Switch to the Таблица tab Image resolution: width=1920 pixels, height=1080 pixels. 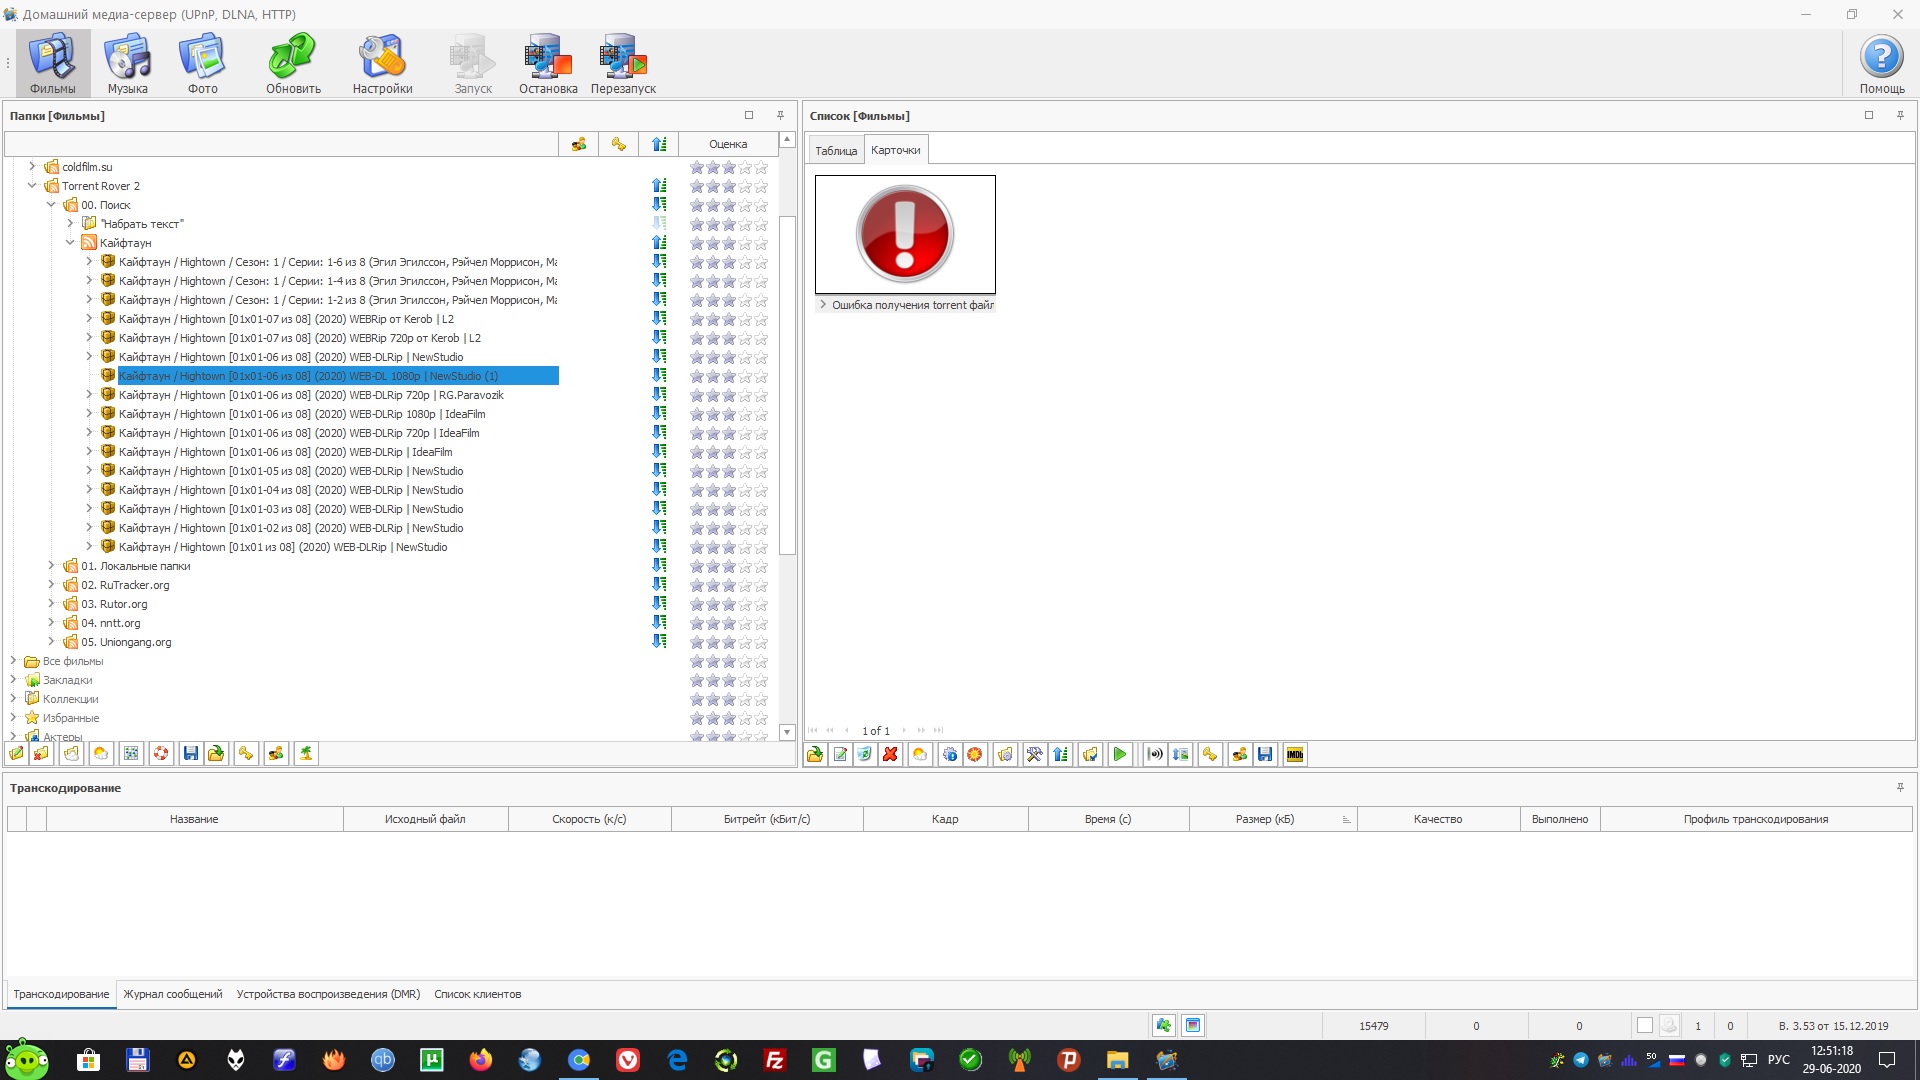point(836,151)
